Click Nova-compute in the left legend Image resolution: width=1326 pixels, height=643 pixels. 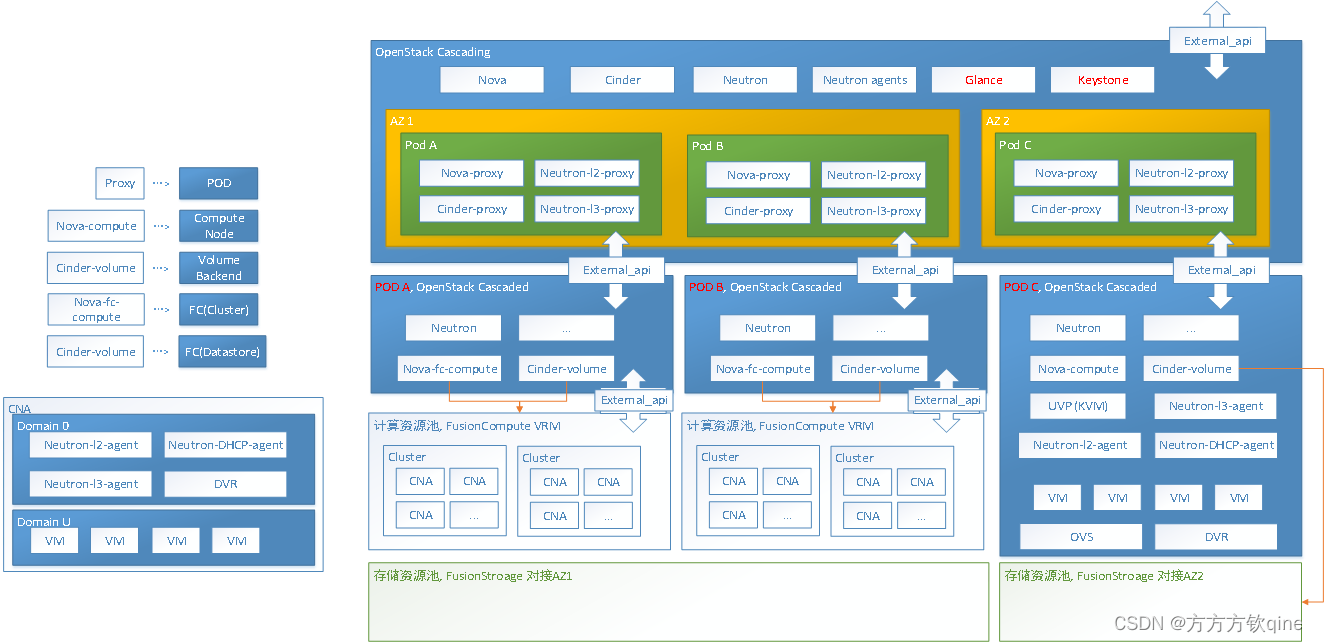tap(96, 226)
